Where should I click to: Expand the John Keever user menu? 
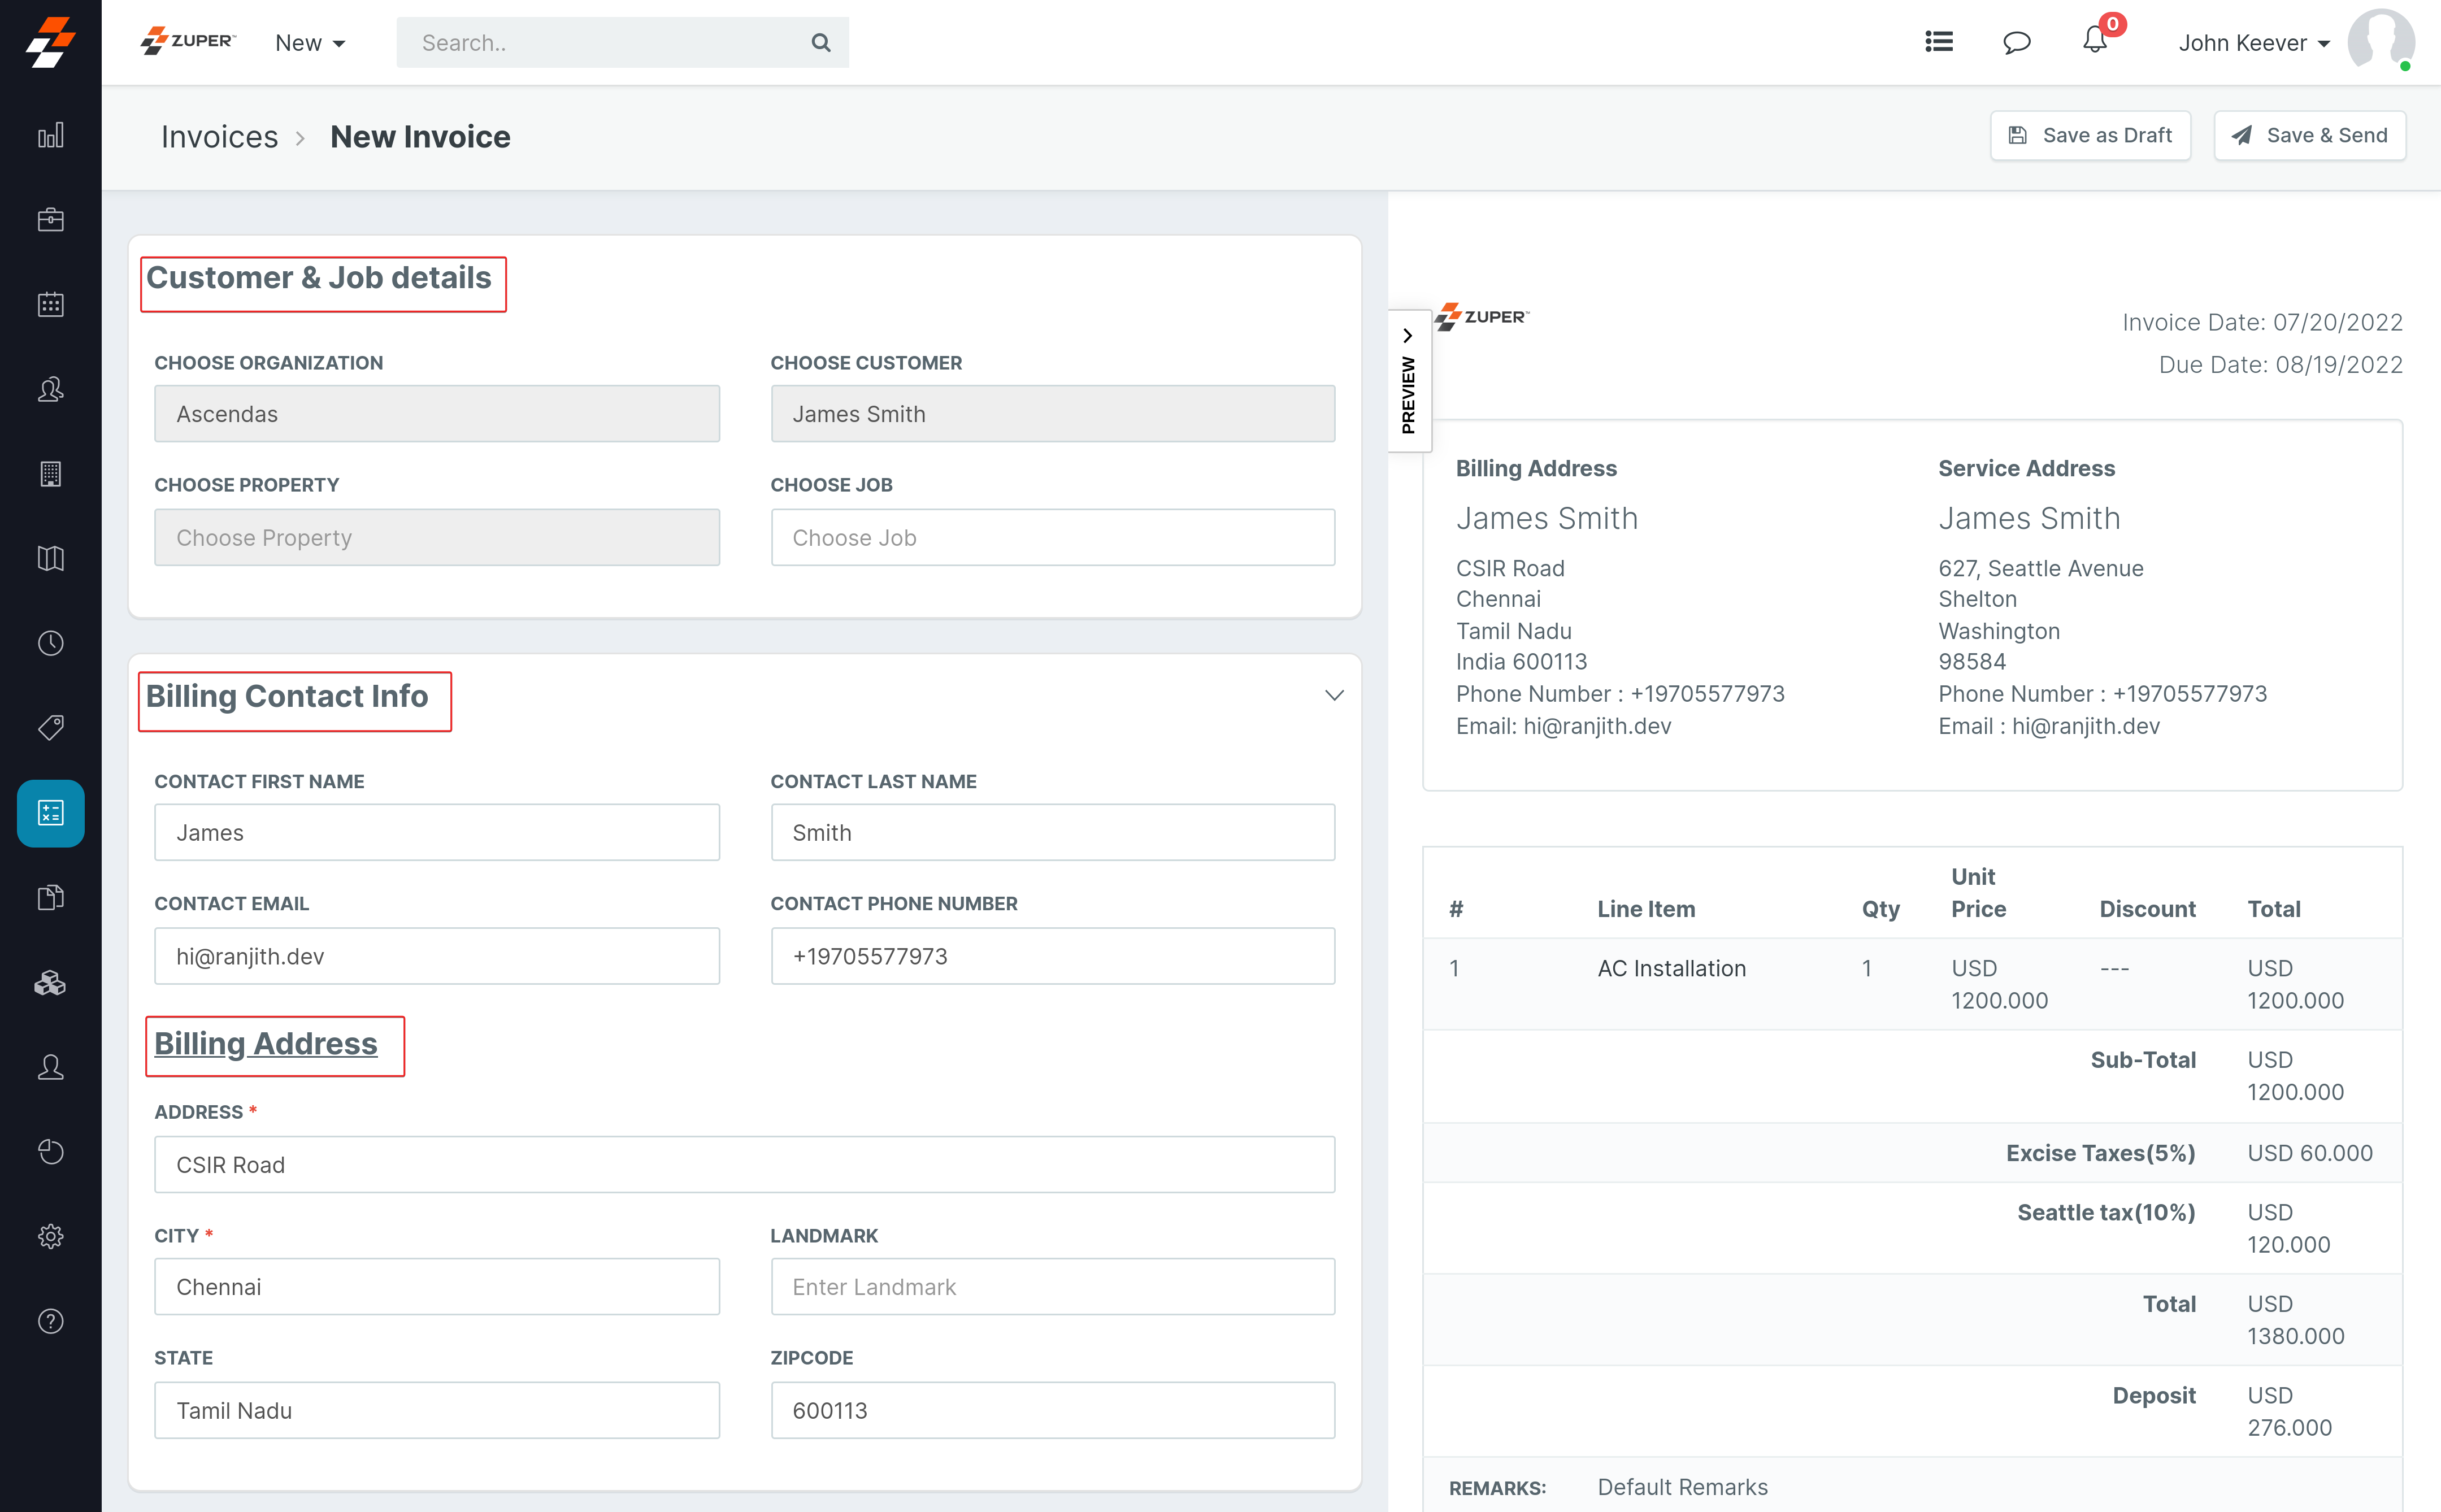coord(2254,43)
